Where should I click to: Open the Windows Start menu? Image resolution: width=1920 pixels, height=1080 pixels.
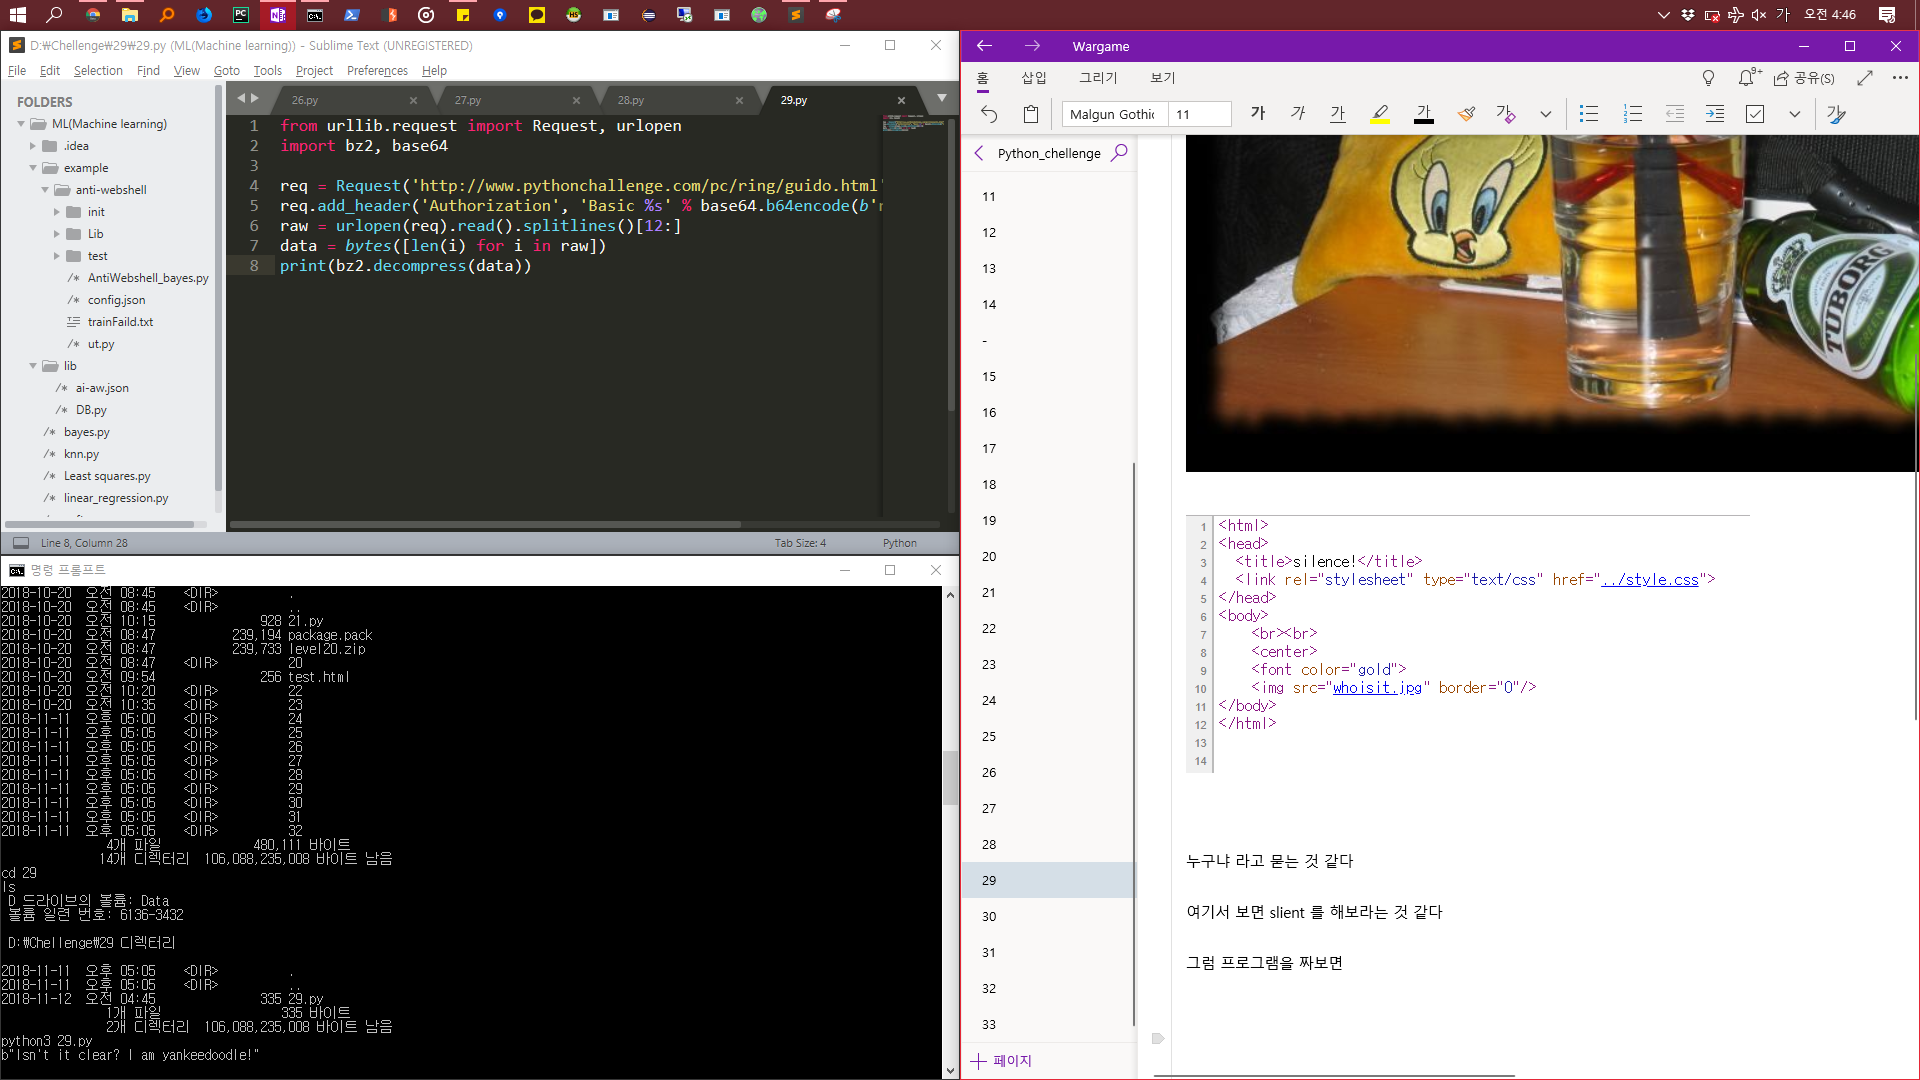(x=18, y=15)
